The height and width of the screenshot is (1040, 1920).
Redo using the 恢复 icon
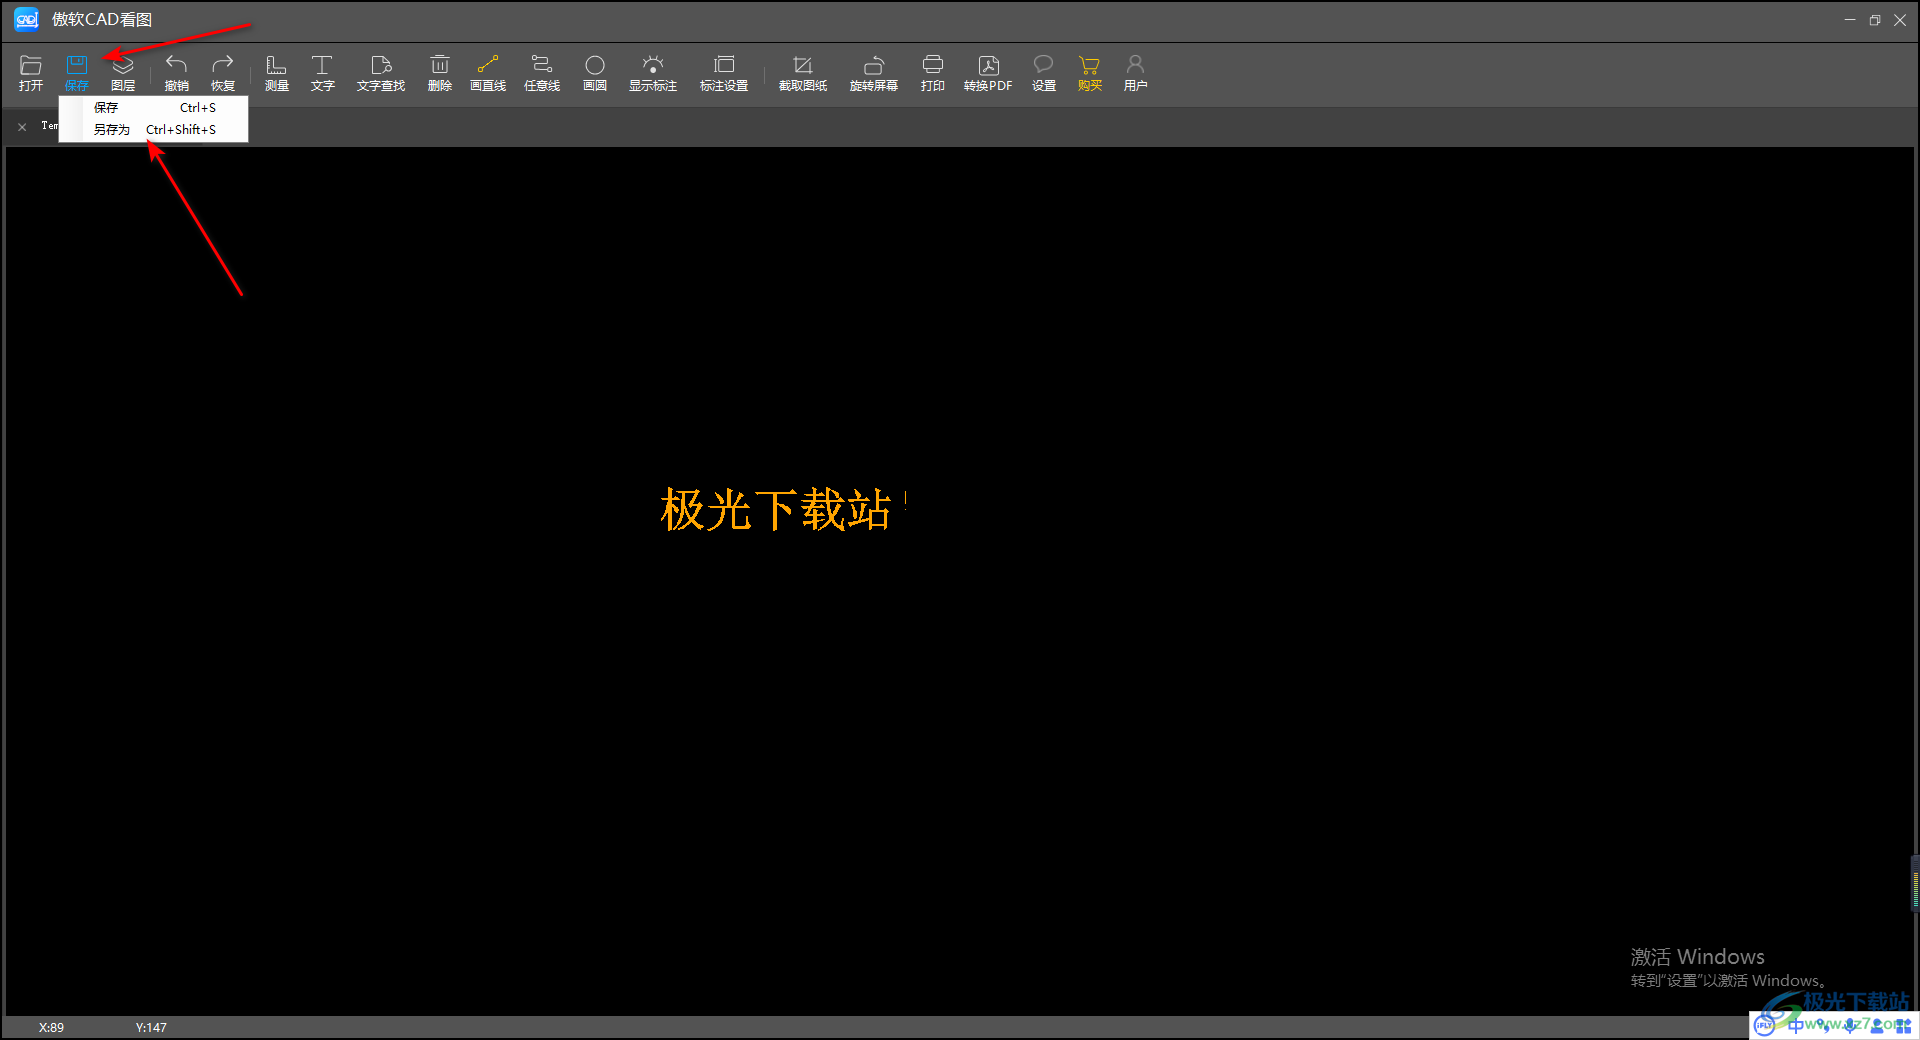(x=222, y=72)
